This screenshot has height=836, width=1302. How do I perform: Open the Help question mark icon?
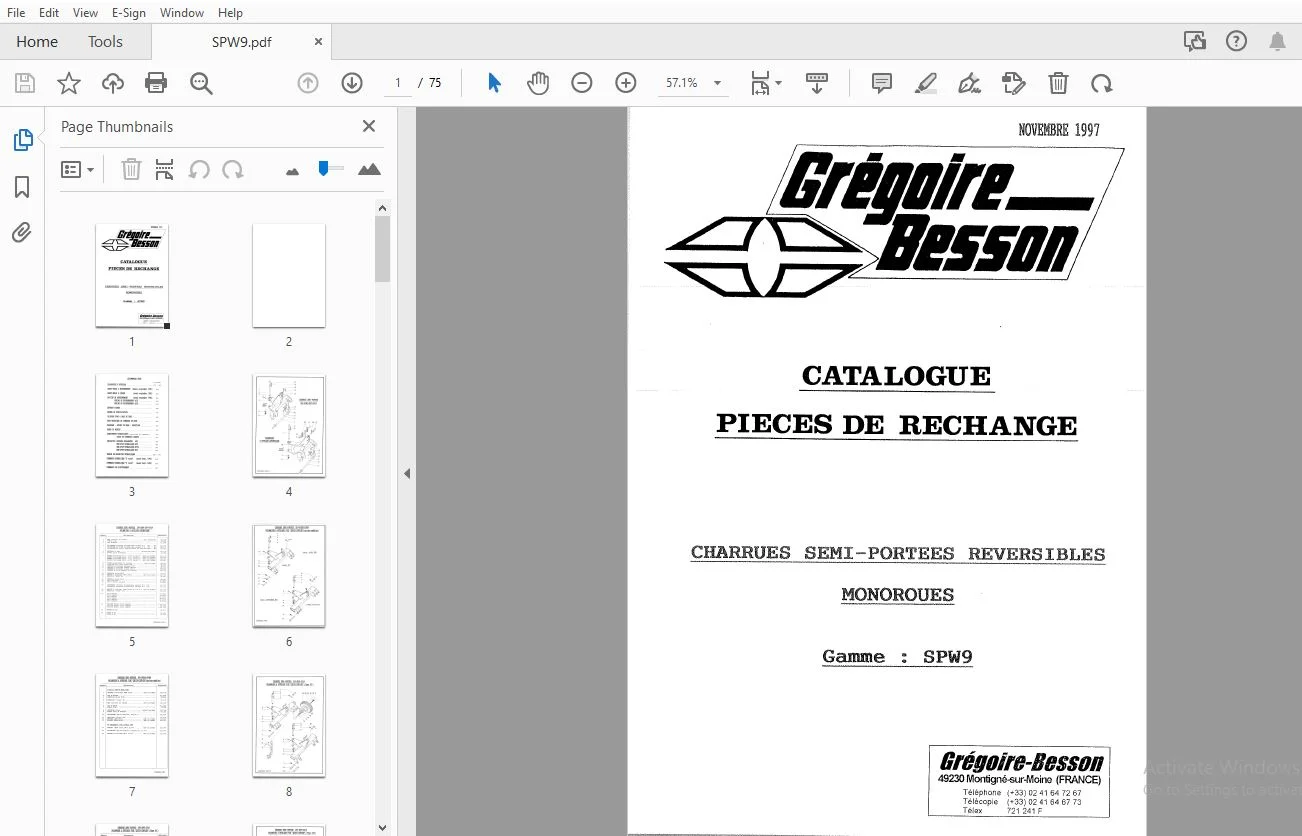(1236, 41)
